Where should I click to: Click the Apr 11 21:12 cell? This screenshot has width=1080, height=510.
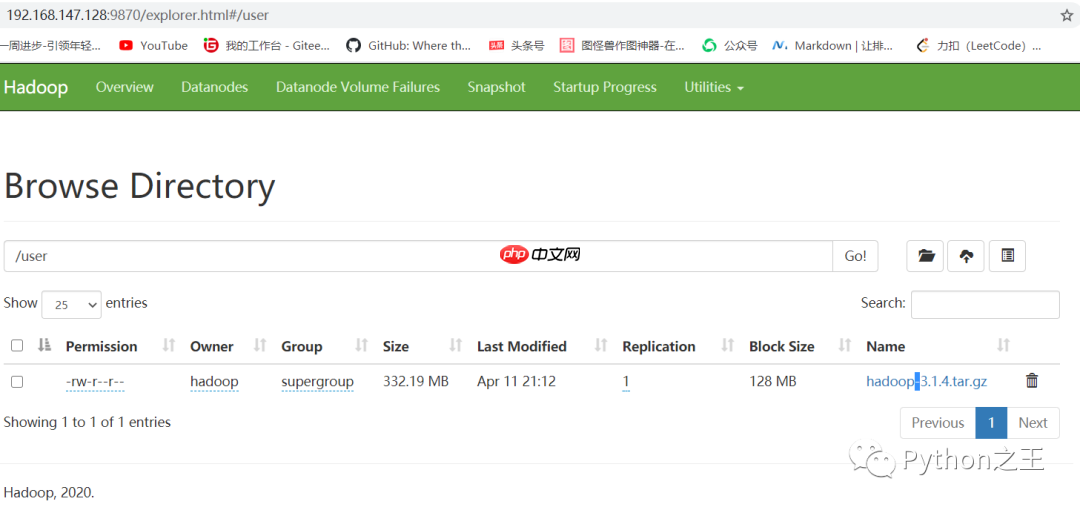tap(517, 381)
